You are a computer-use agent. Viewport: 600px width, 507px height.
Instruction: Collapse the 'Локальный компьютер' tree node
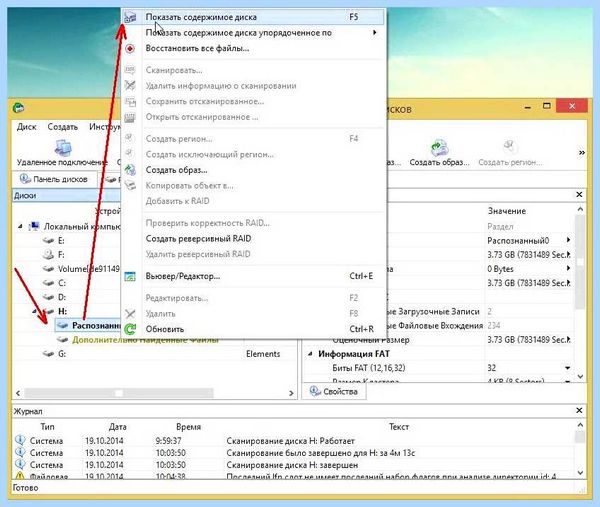[x=21, y=227]
